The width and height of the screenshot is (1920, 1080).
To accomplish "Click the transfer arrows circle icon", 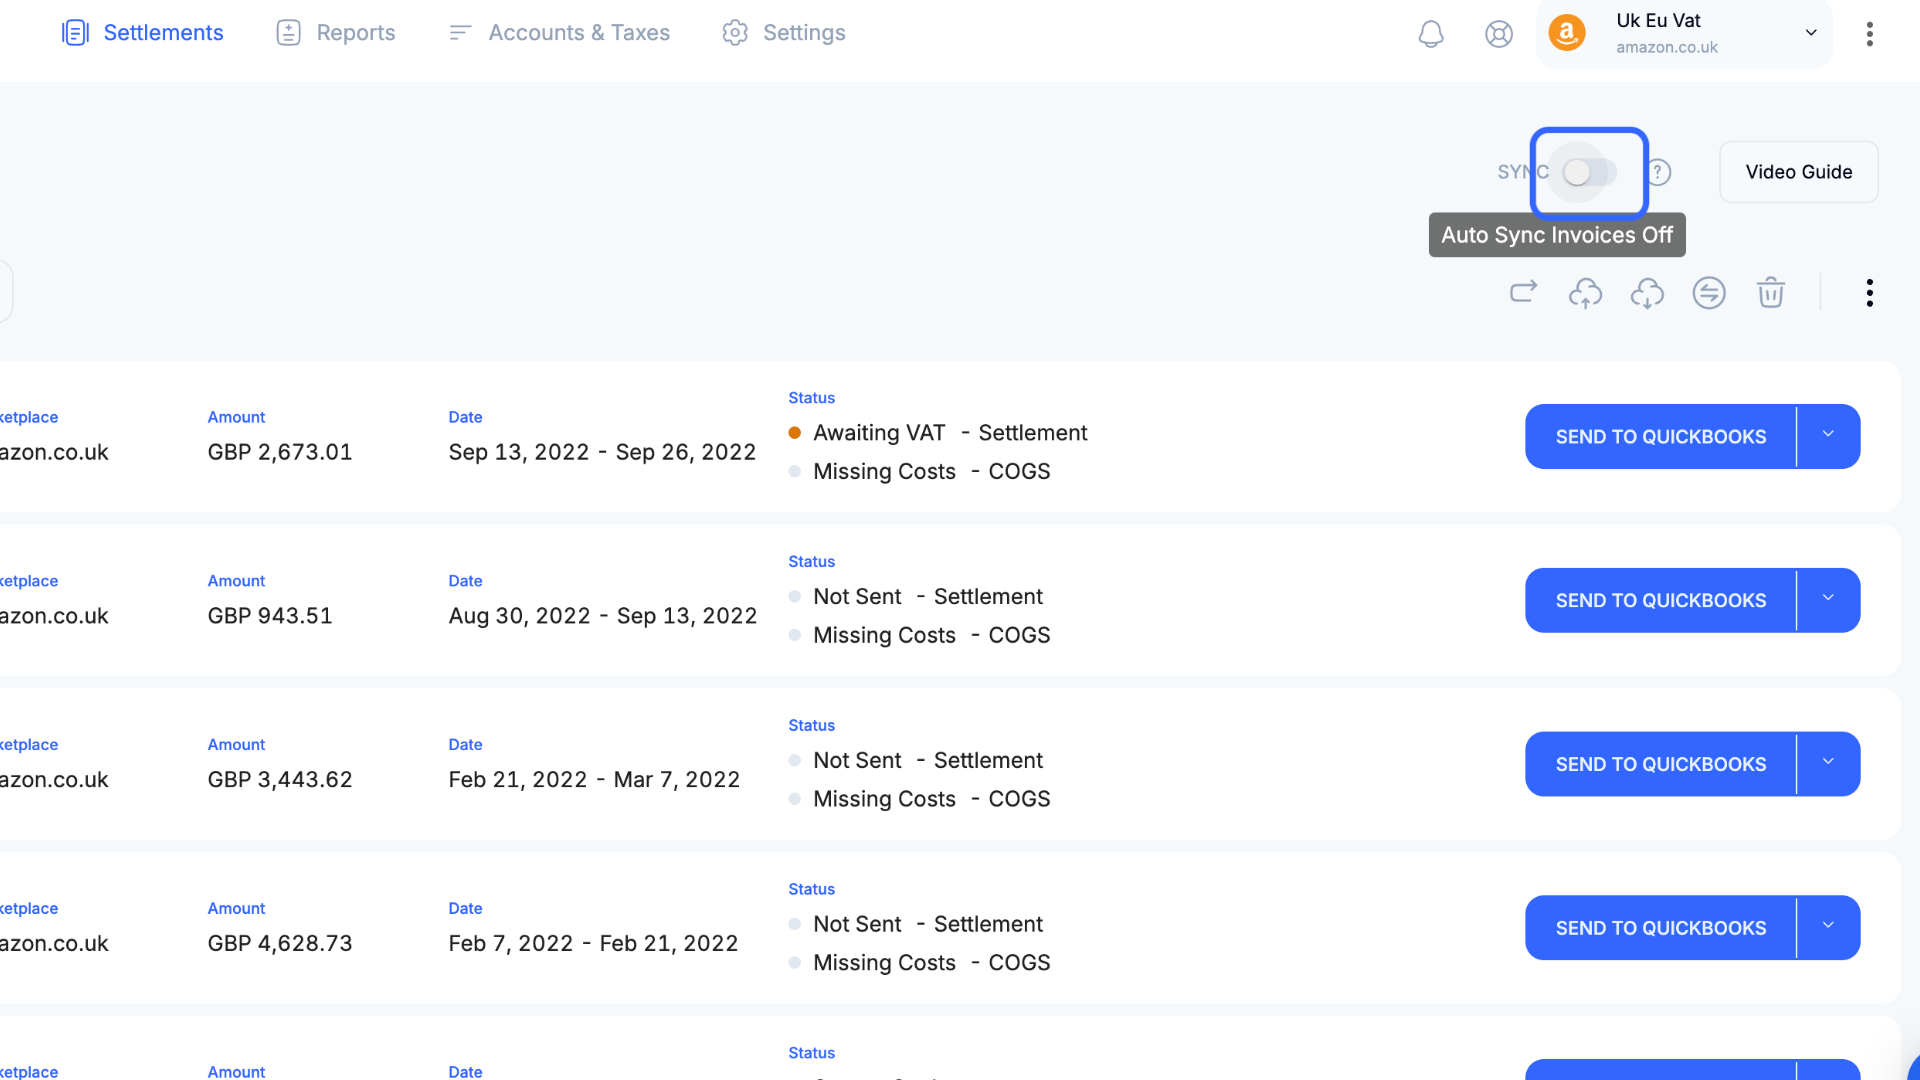I will (1709, 292).
